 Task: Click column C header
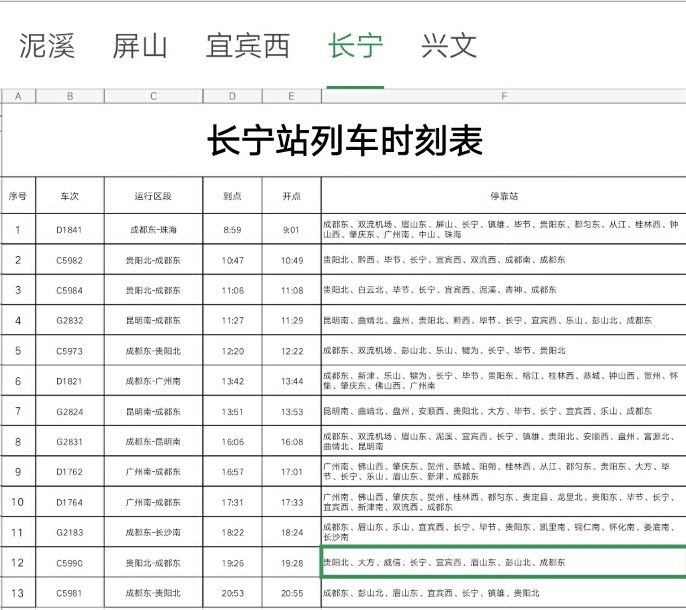click(153, 96)
